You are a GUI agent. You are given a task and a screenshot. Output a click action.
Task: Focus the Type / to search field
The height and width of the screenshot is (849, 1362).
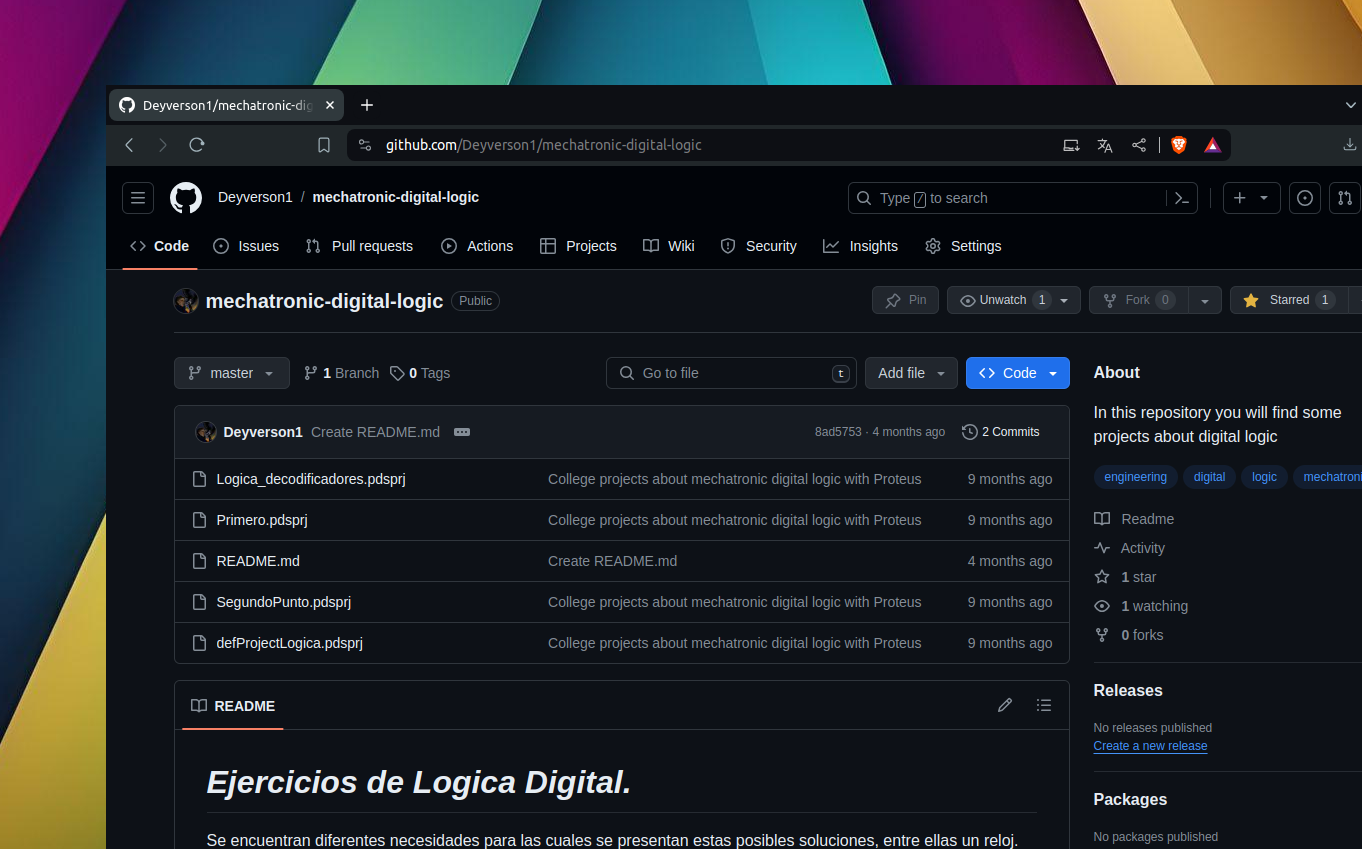pyautogui.click(x=1022, y=198)
